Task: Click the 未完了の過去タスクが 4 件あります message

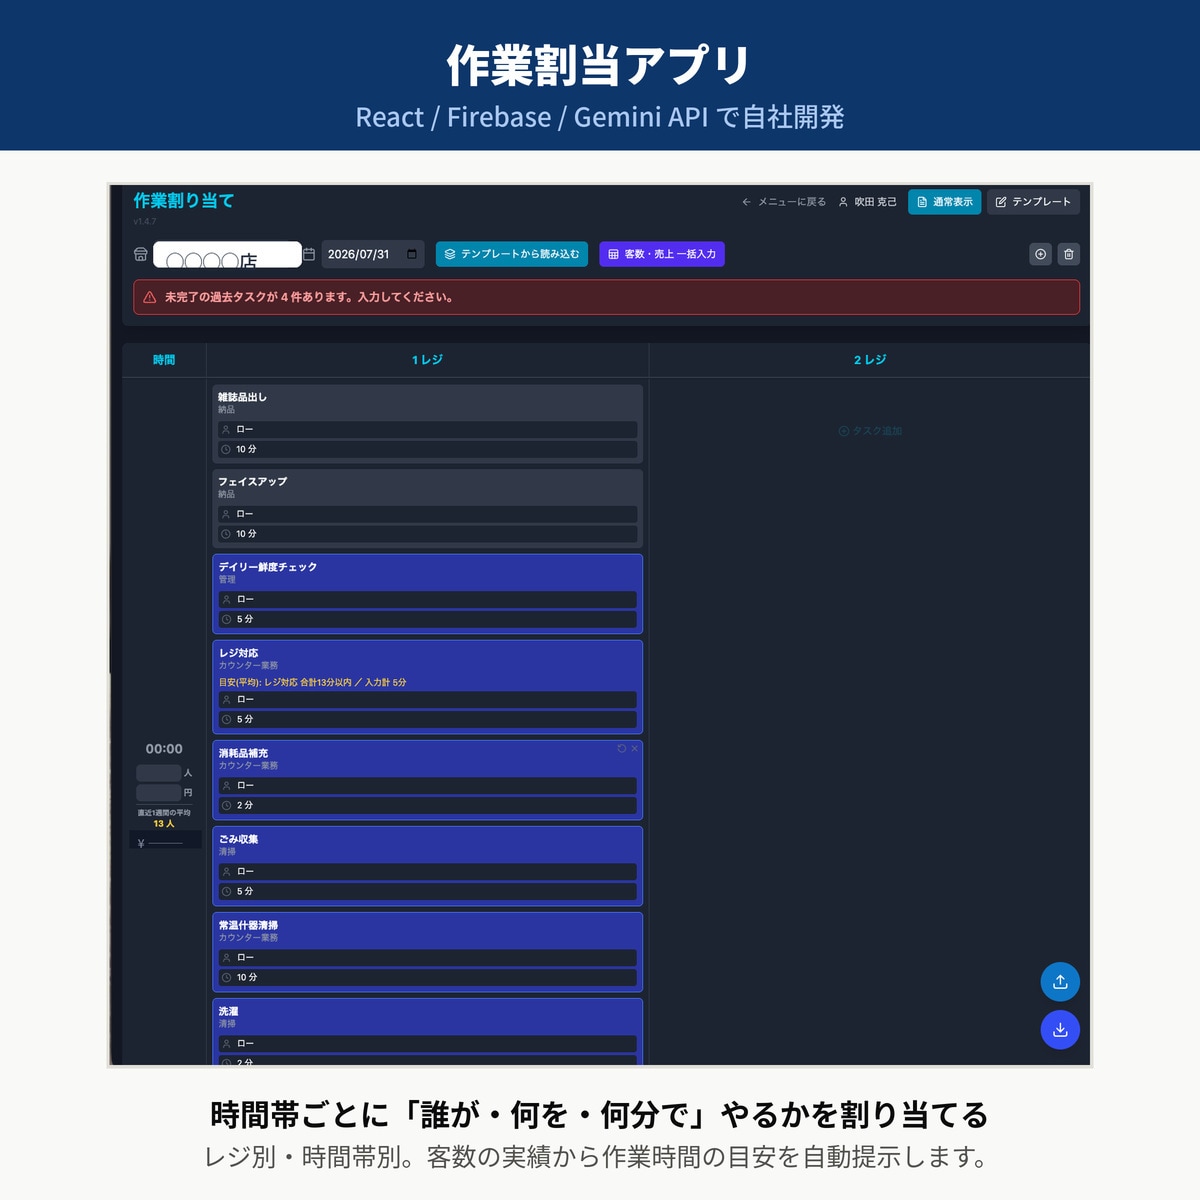Action: 309,297
